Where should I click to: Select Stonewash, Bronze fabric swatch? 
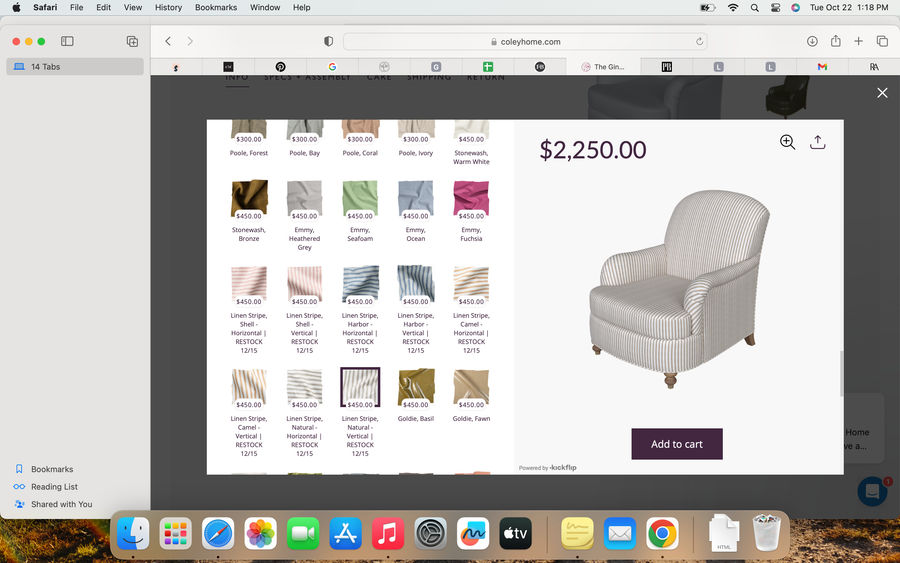coord(249,199)
